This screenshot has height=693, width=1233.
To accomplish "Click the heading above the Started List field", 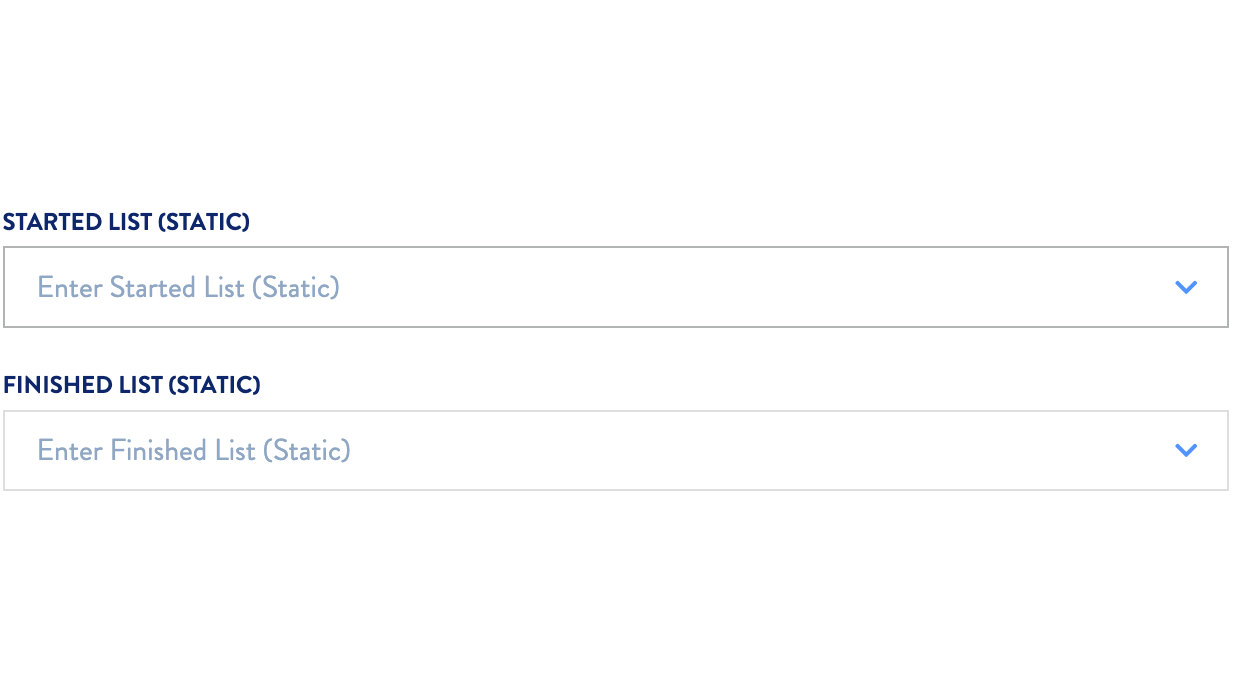I will pyautogui.click(x=126, y=222).
